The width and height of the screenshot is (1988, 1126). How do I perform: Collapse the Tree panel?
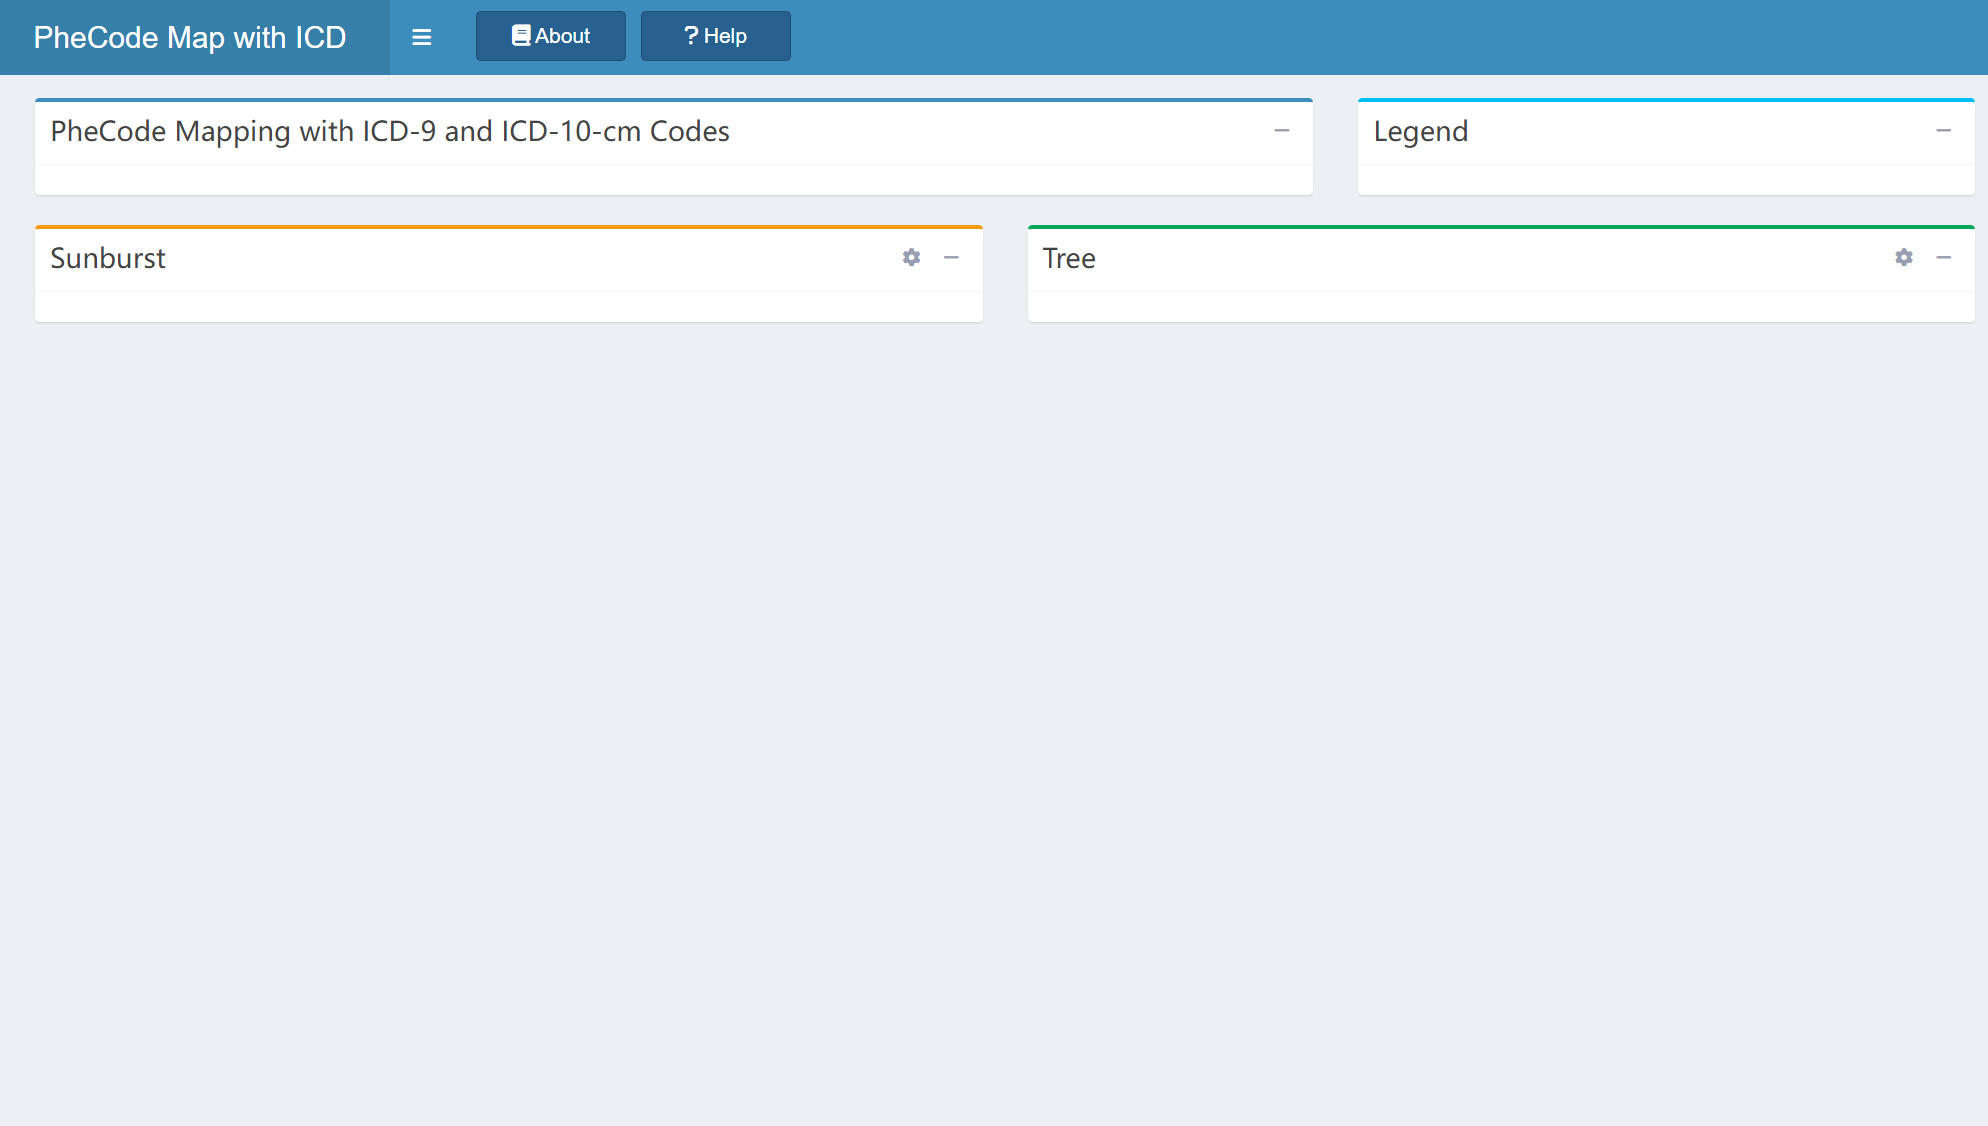coord(1943,258)
